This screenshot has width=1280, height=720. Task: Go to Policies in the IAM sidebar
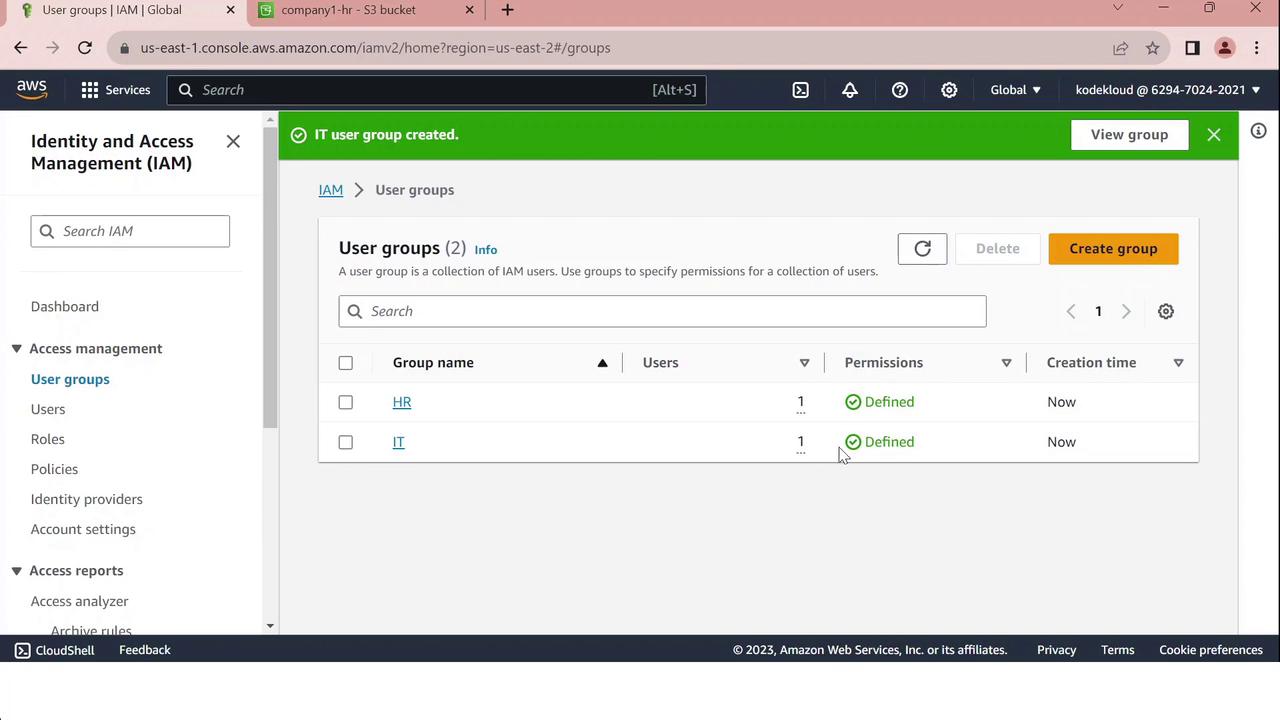point(54,469)
